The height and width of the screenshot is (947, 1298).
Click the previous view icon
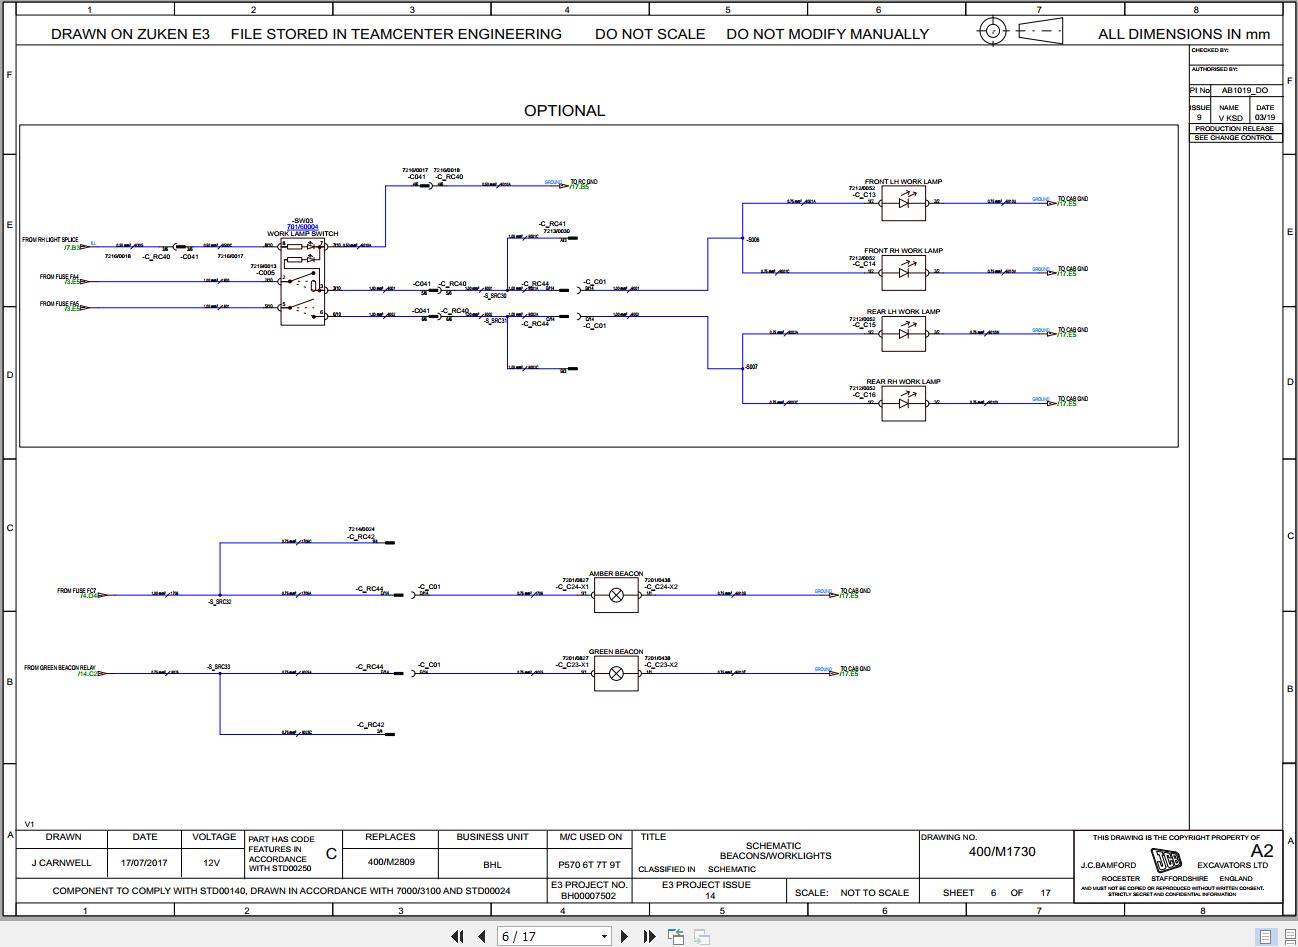(677, 936)
